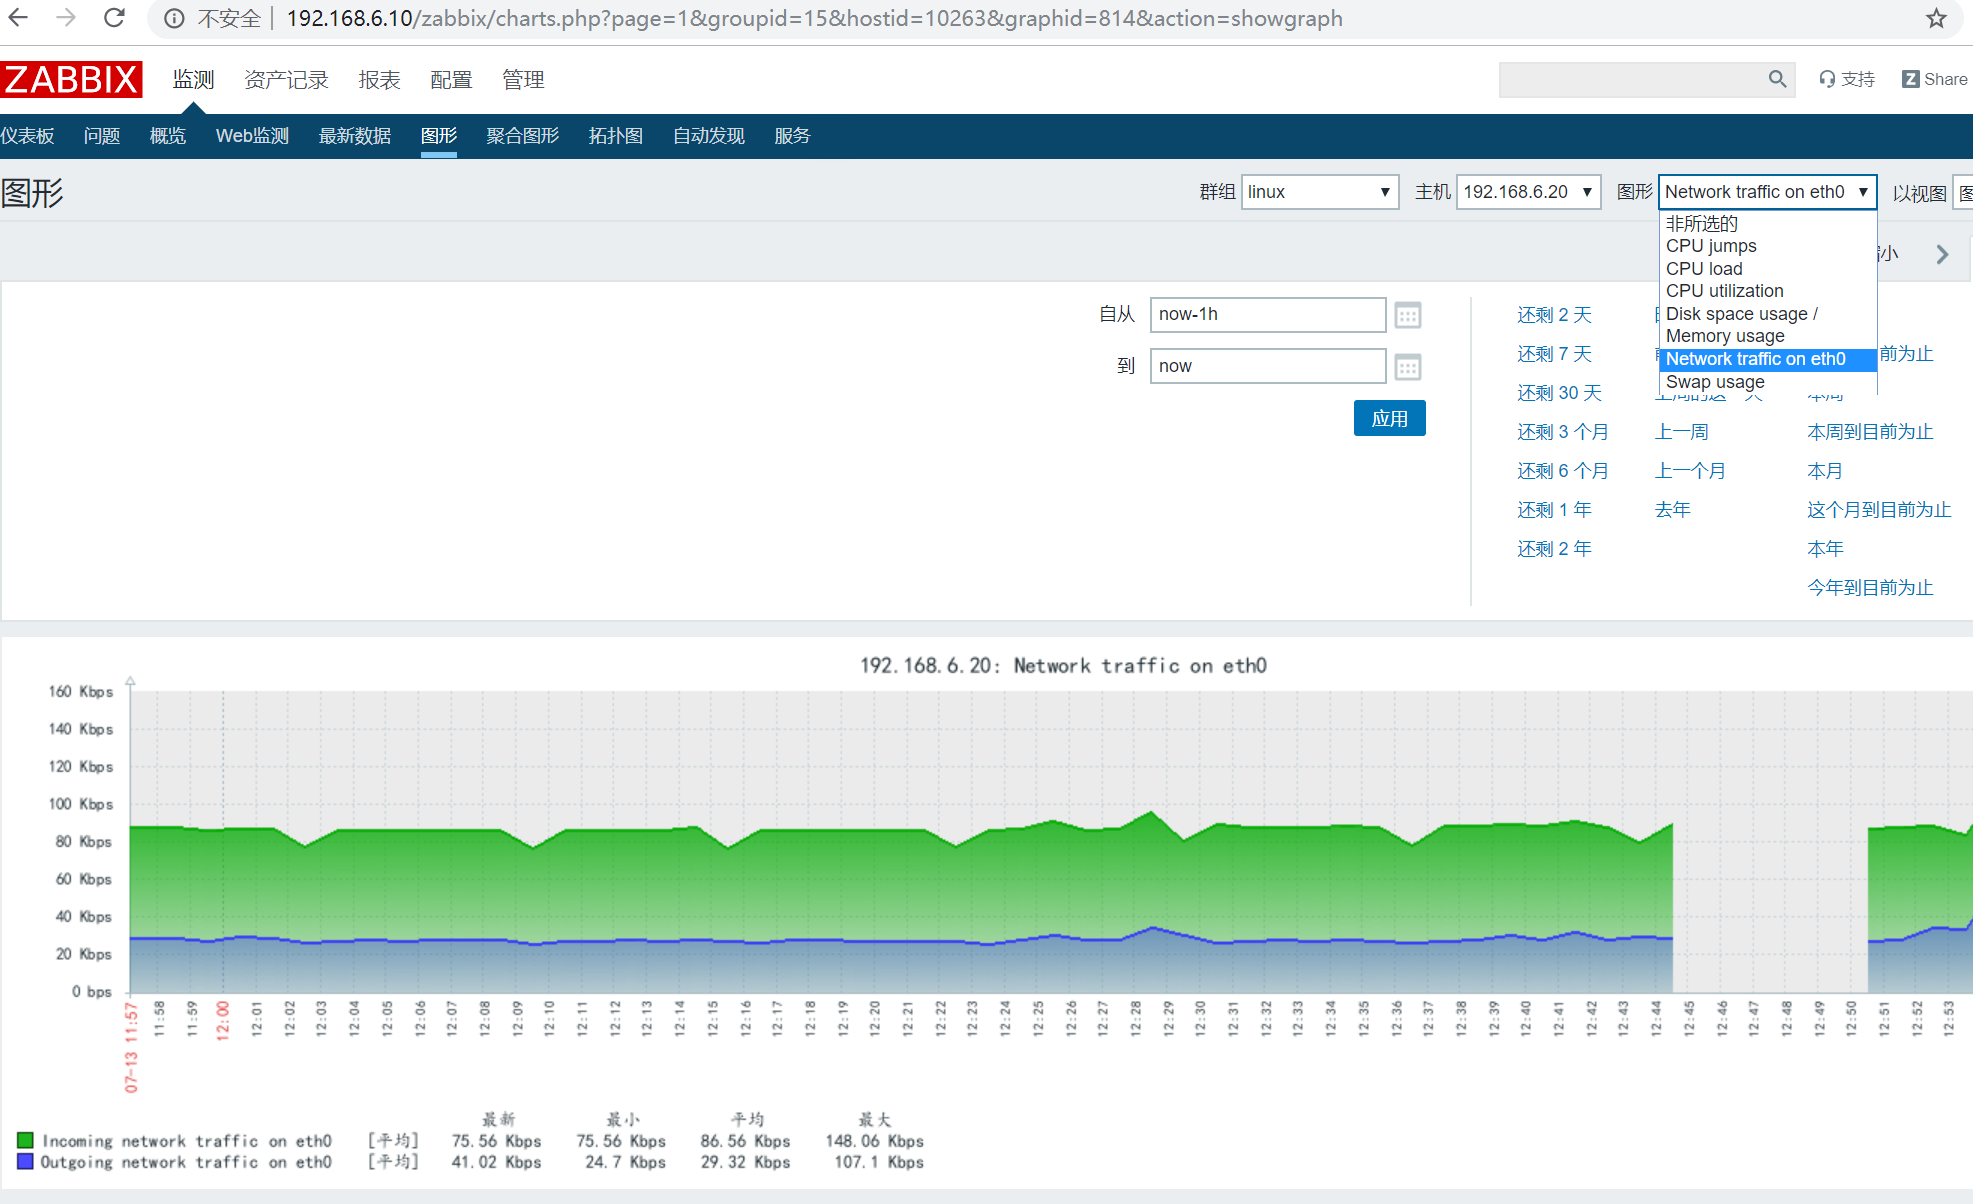Image resolution: width=1973 pixels, height=1204 pixels.
Task: Go to 聚合图形 submenu
Action: click(x=523, y=136)
